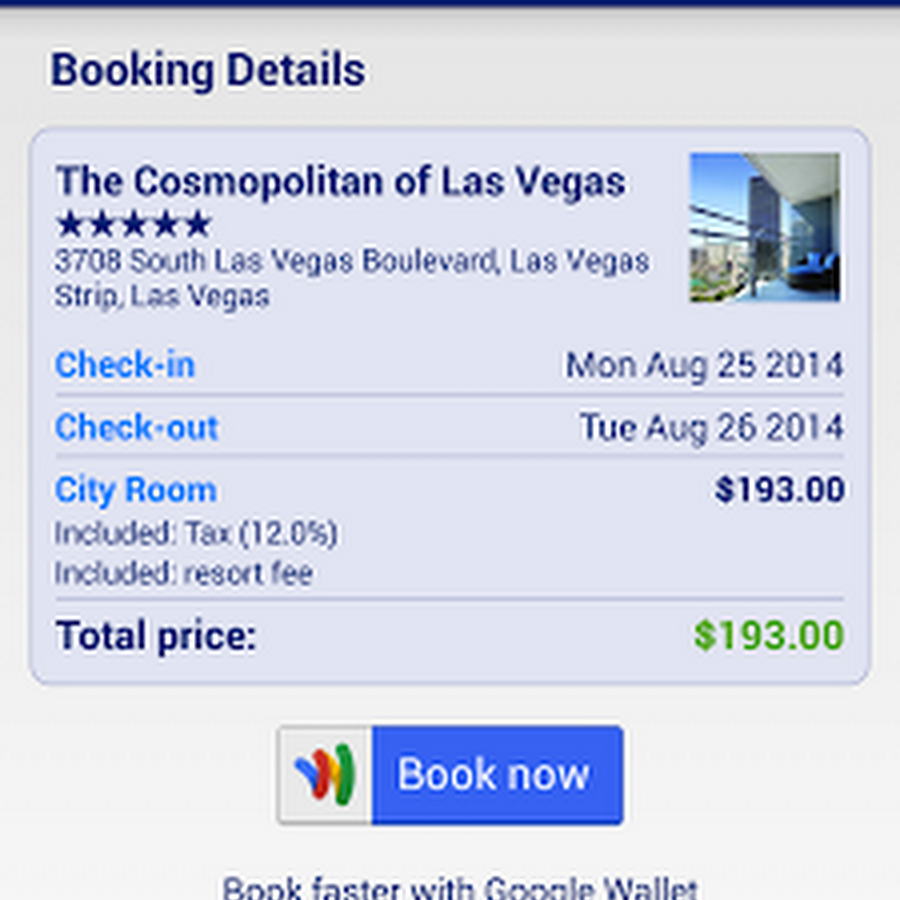This screenshot has width=900, height=900.
Task: Tap the five-star rating row
Action: pos(133,223)
